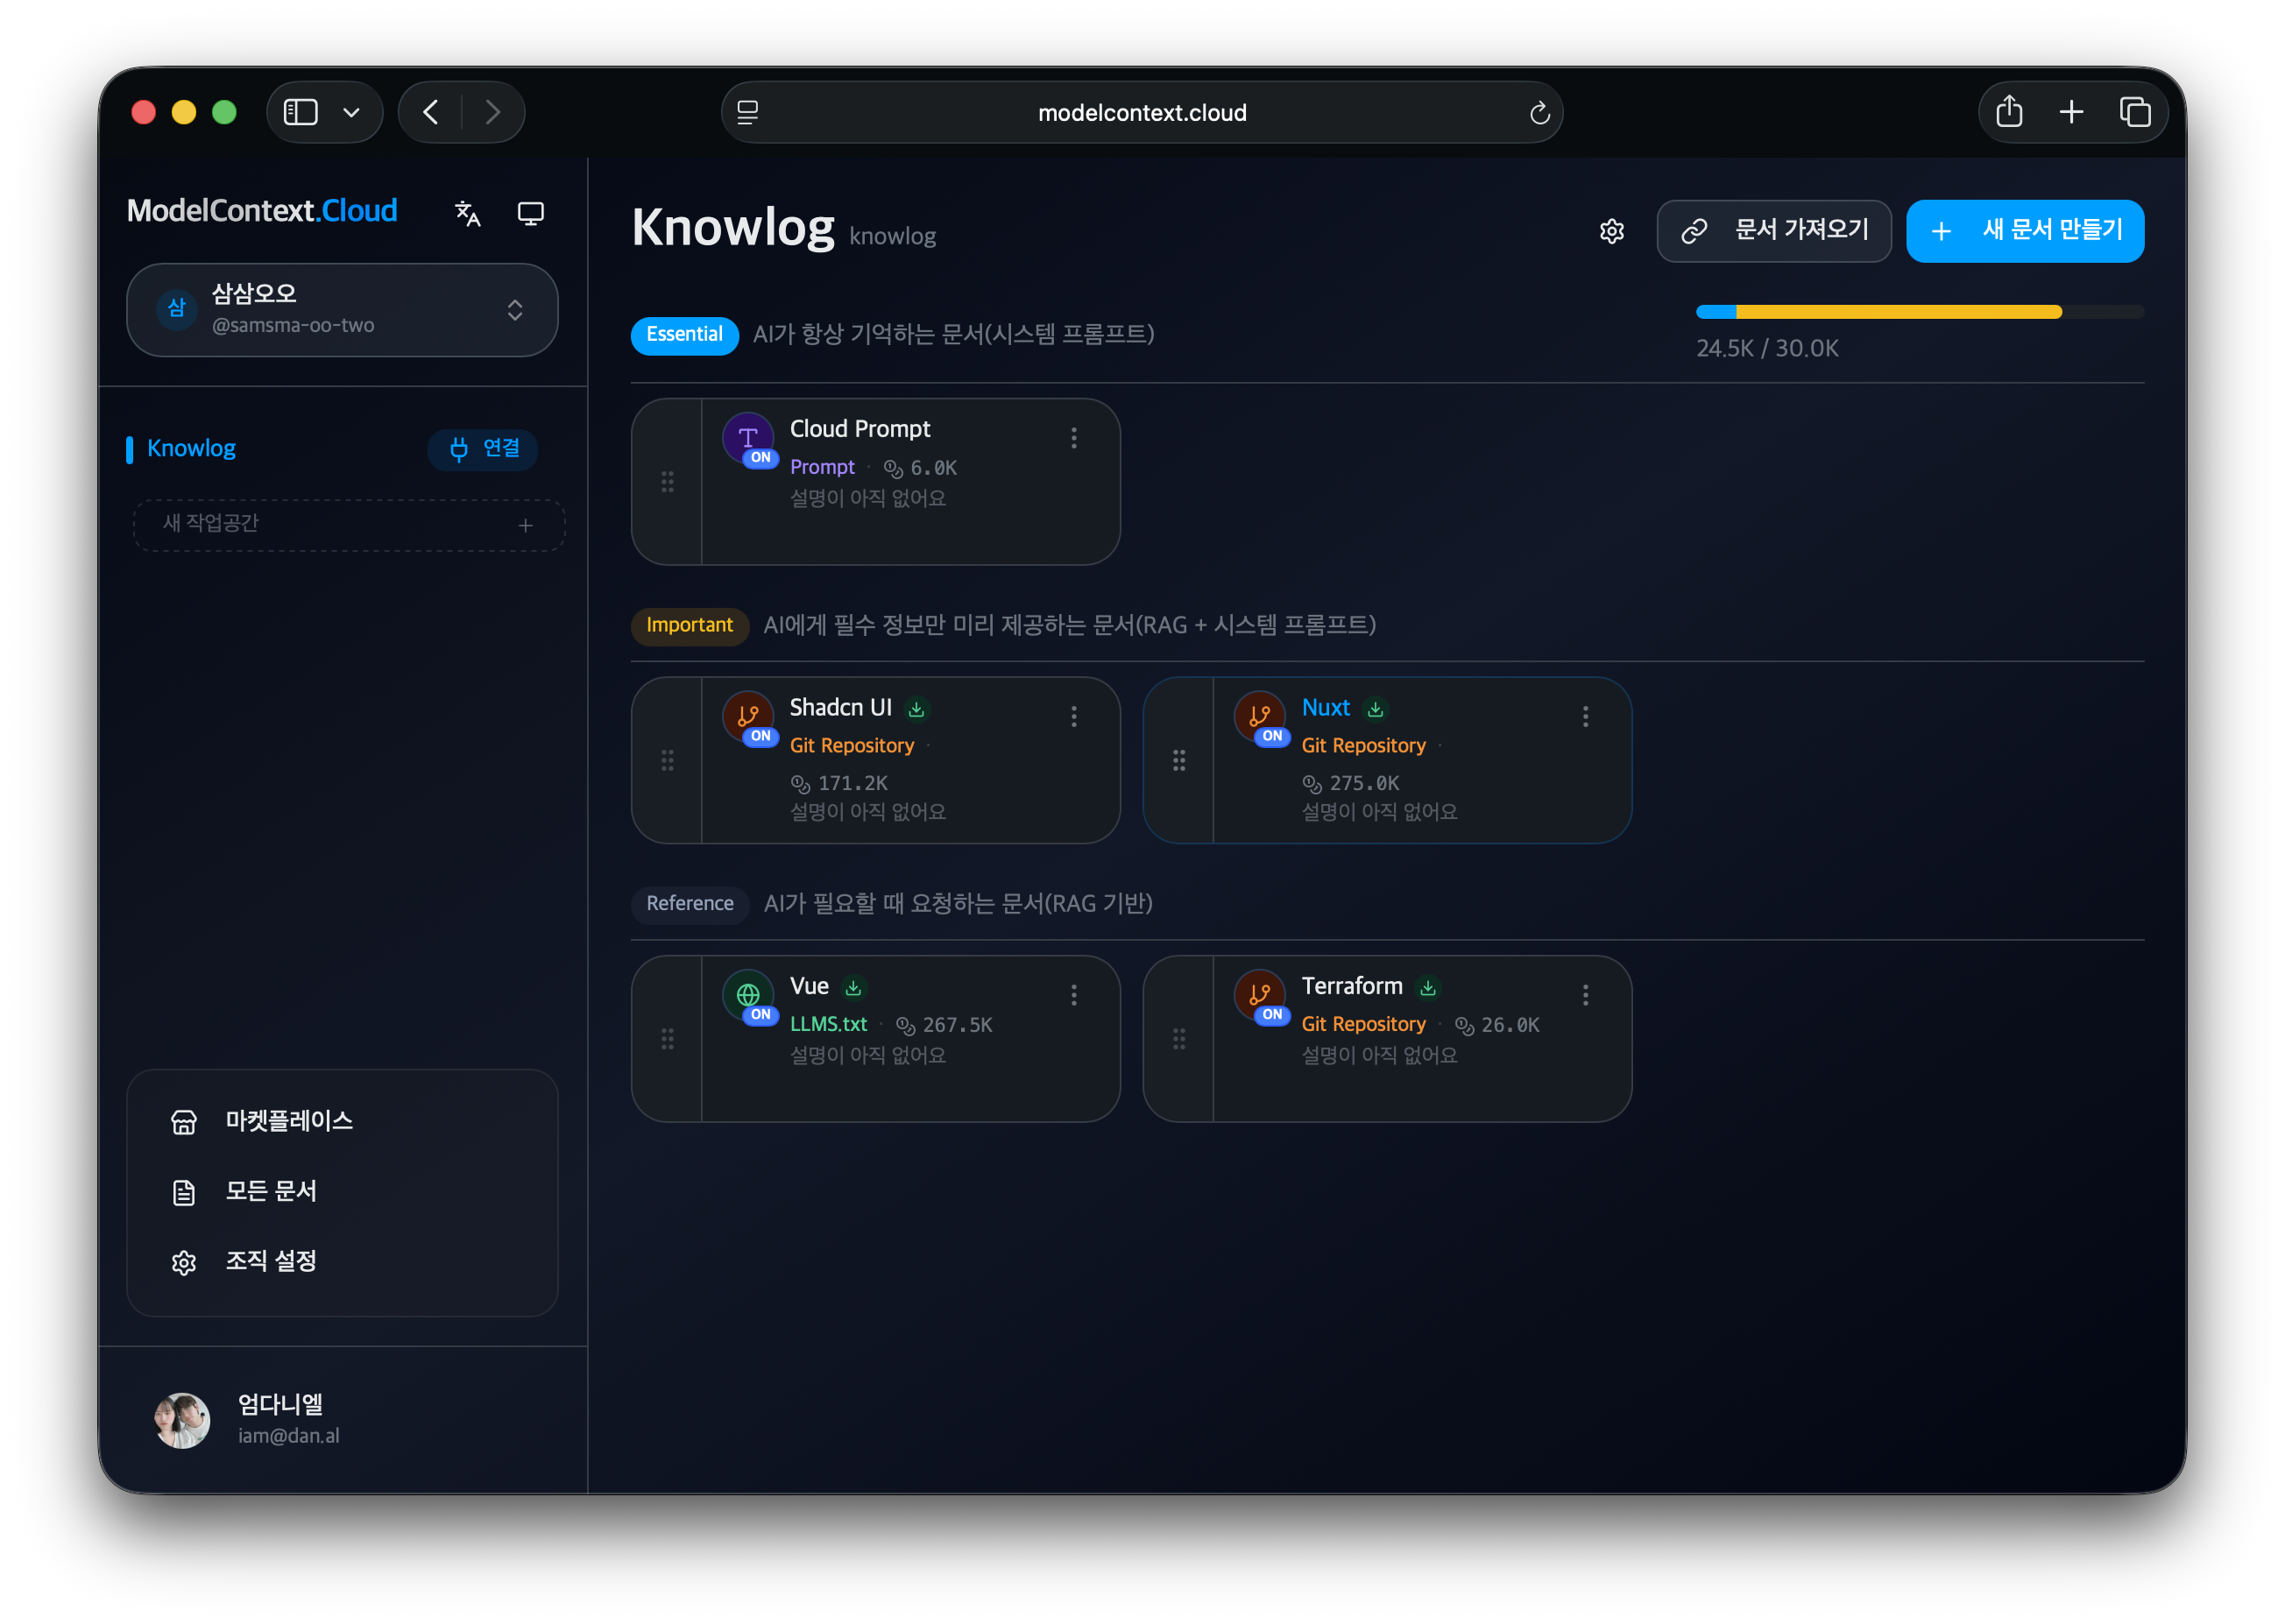Click the Shadcn UI title text
Viewport: 2285px width, 1624px height.
(x=840, y=707)
